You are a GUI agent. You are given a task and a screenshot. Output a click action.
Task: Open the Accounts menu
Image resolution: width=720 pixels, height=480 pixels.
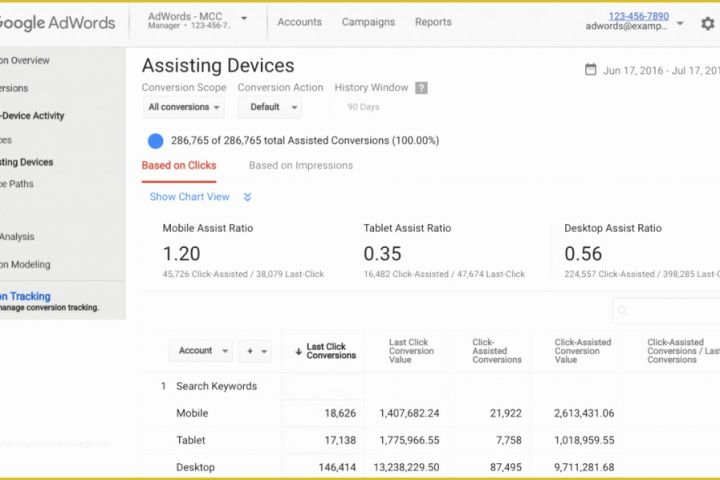tap(299, 22)
